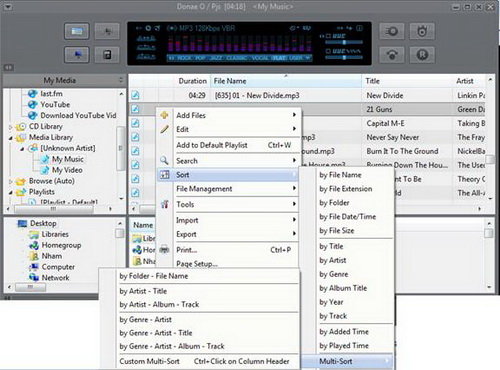The height and width of the screenshot is (370, 500).
Task: Click the pencil icon beside Edit
Action: tap(164, 129)
